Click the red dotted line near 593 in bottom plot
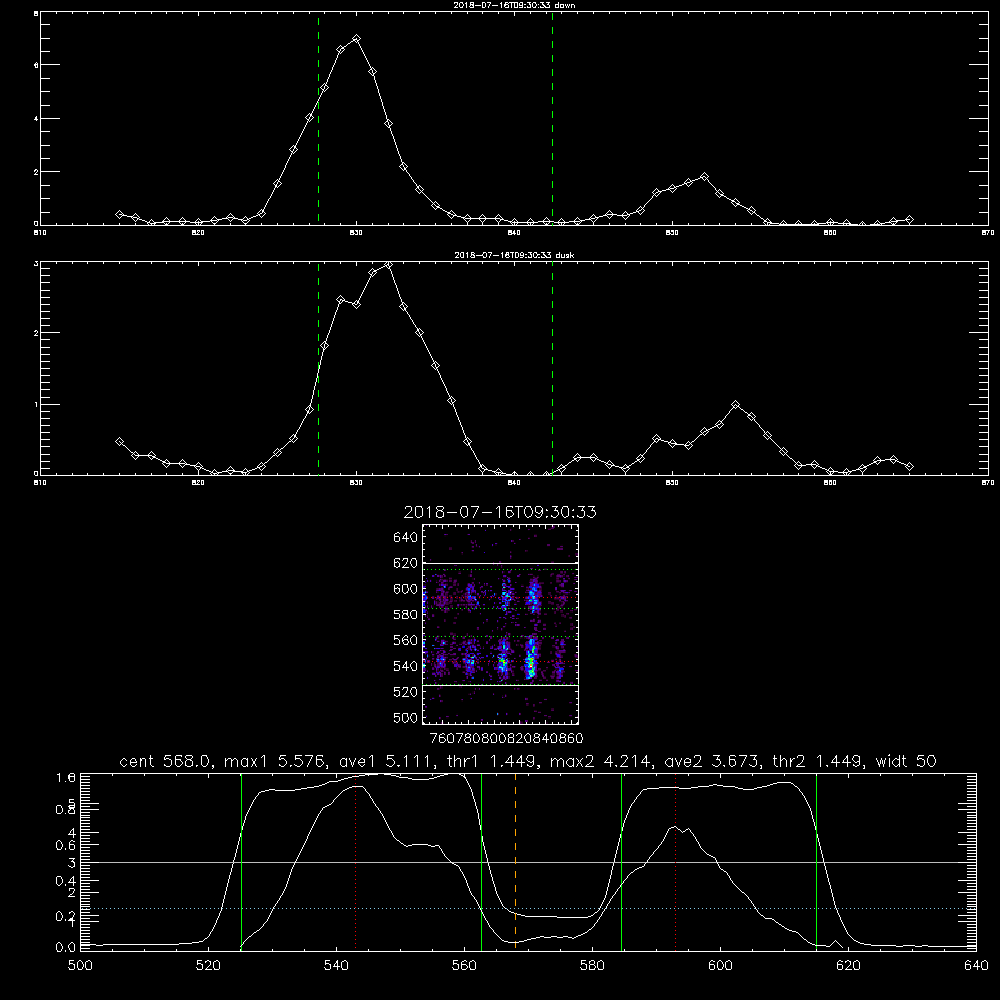Image resolution: width=1000 pixels, height=1000 pixels. 675,862
